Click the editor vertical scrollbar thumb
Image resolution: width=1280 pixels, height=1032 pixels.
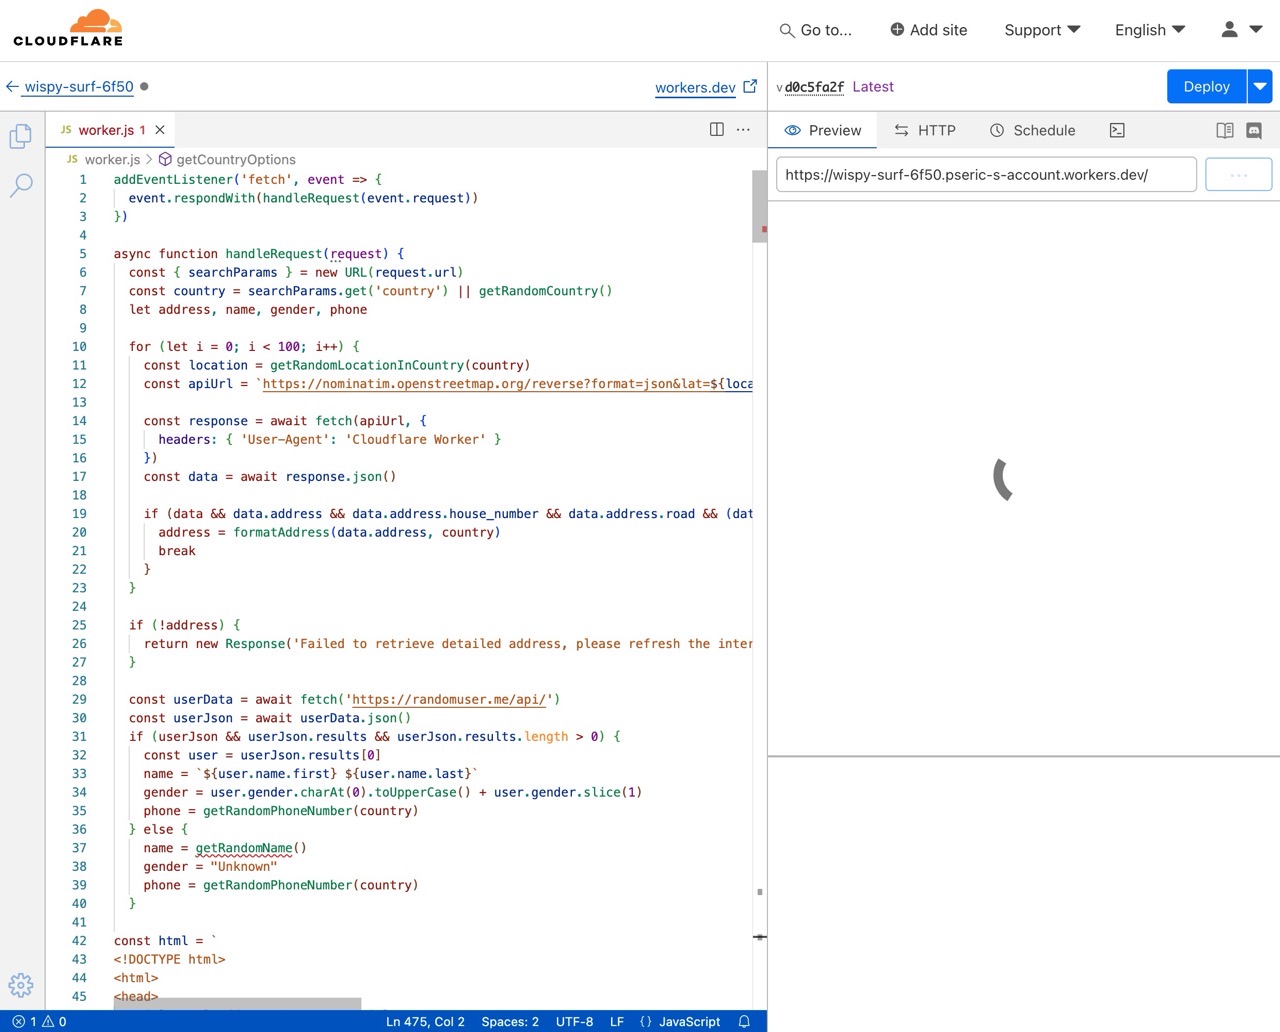click(x=759, y=206)
